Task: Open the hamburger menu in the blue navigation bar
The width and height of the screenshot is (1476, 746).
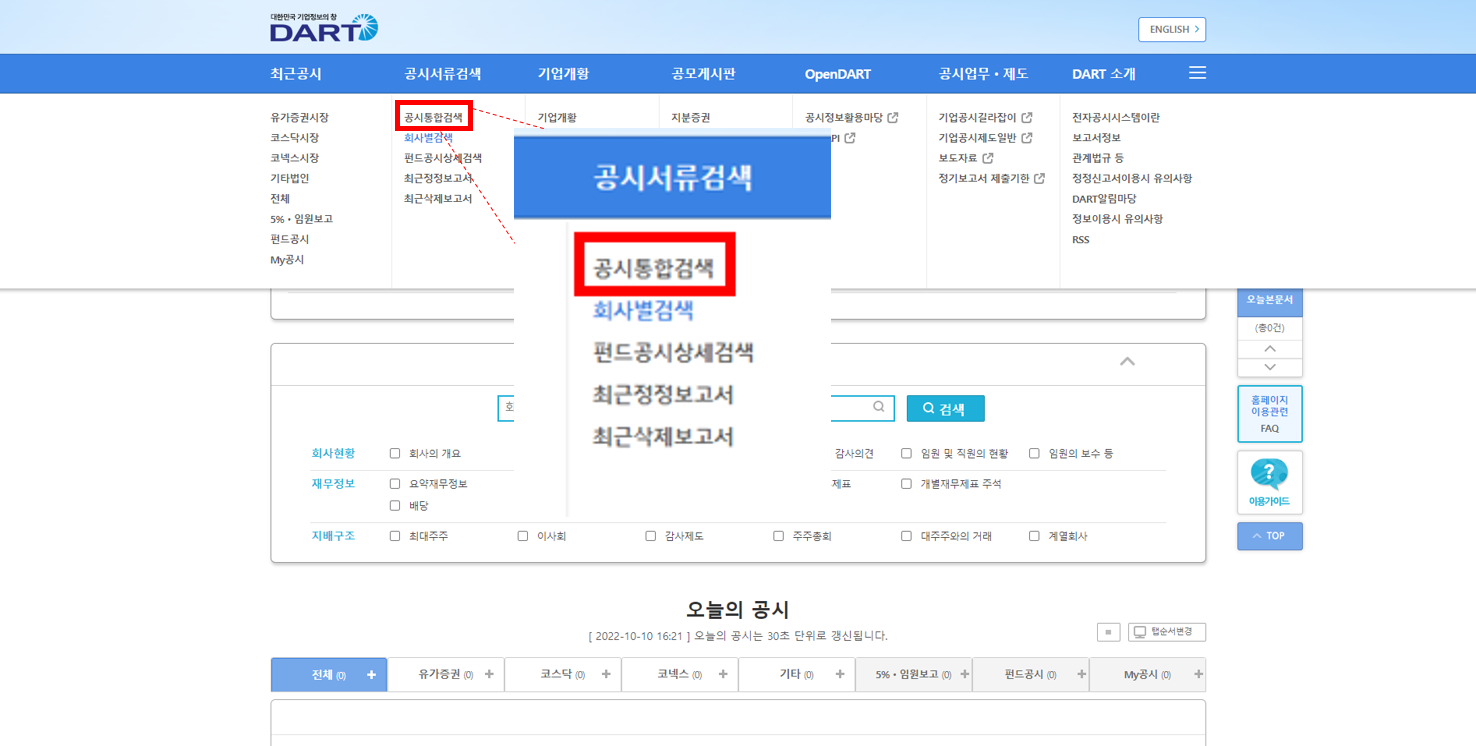Action: pyautogui.click(x=1197, y=73)
